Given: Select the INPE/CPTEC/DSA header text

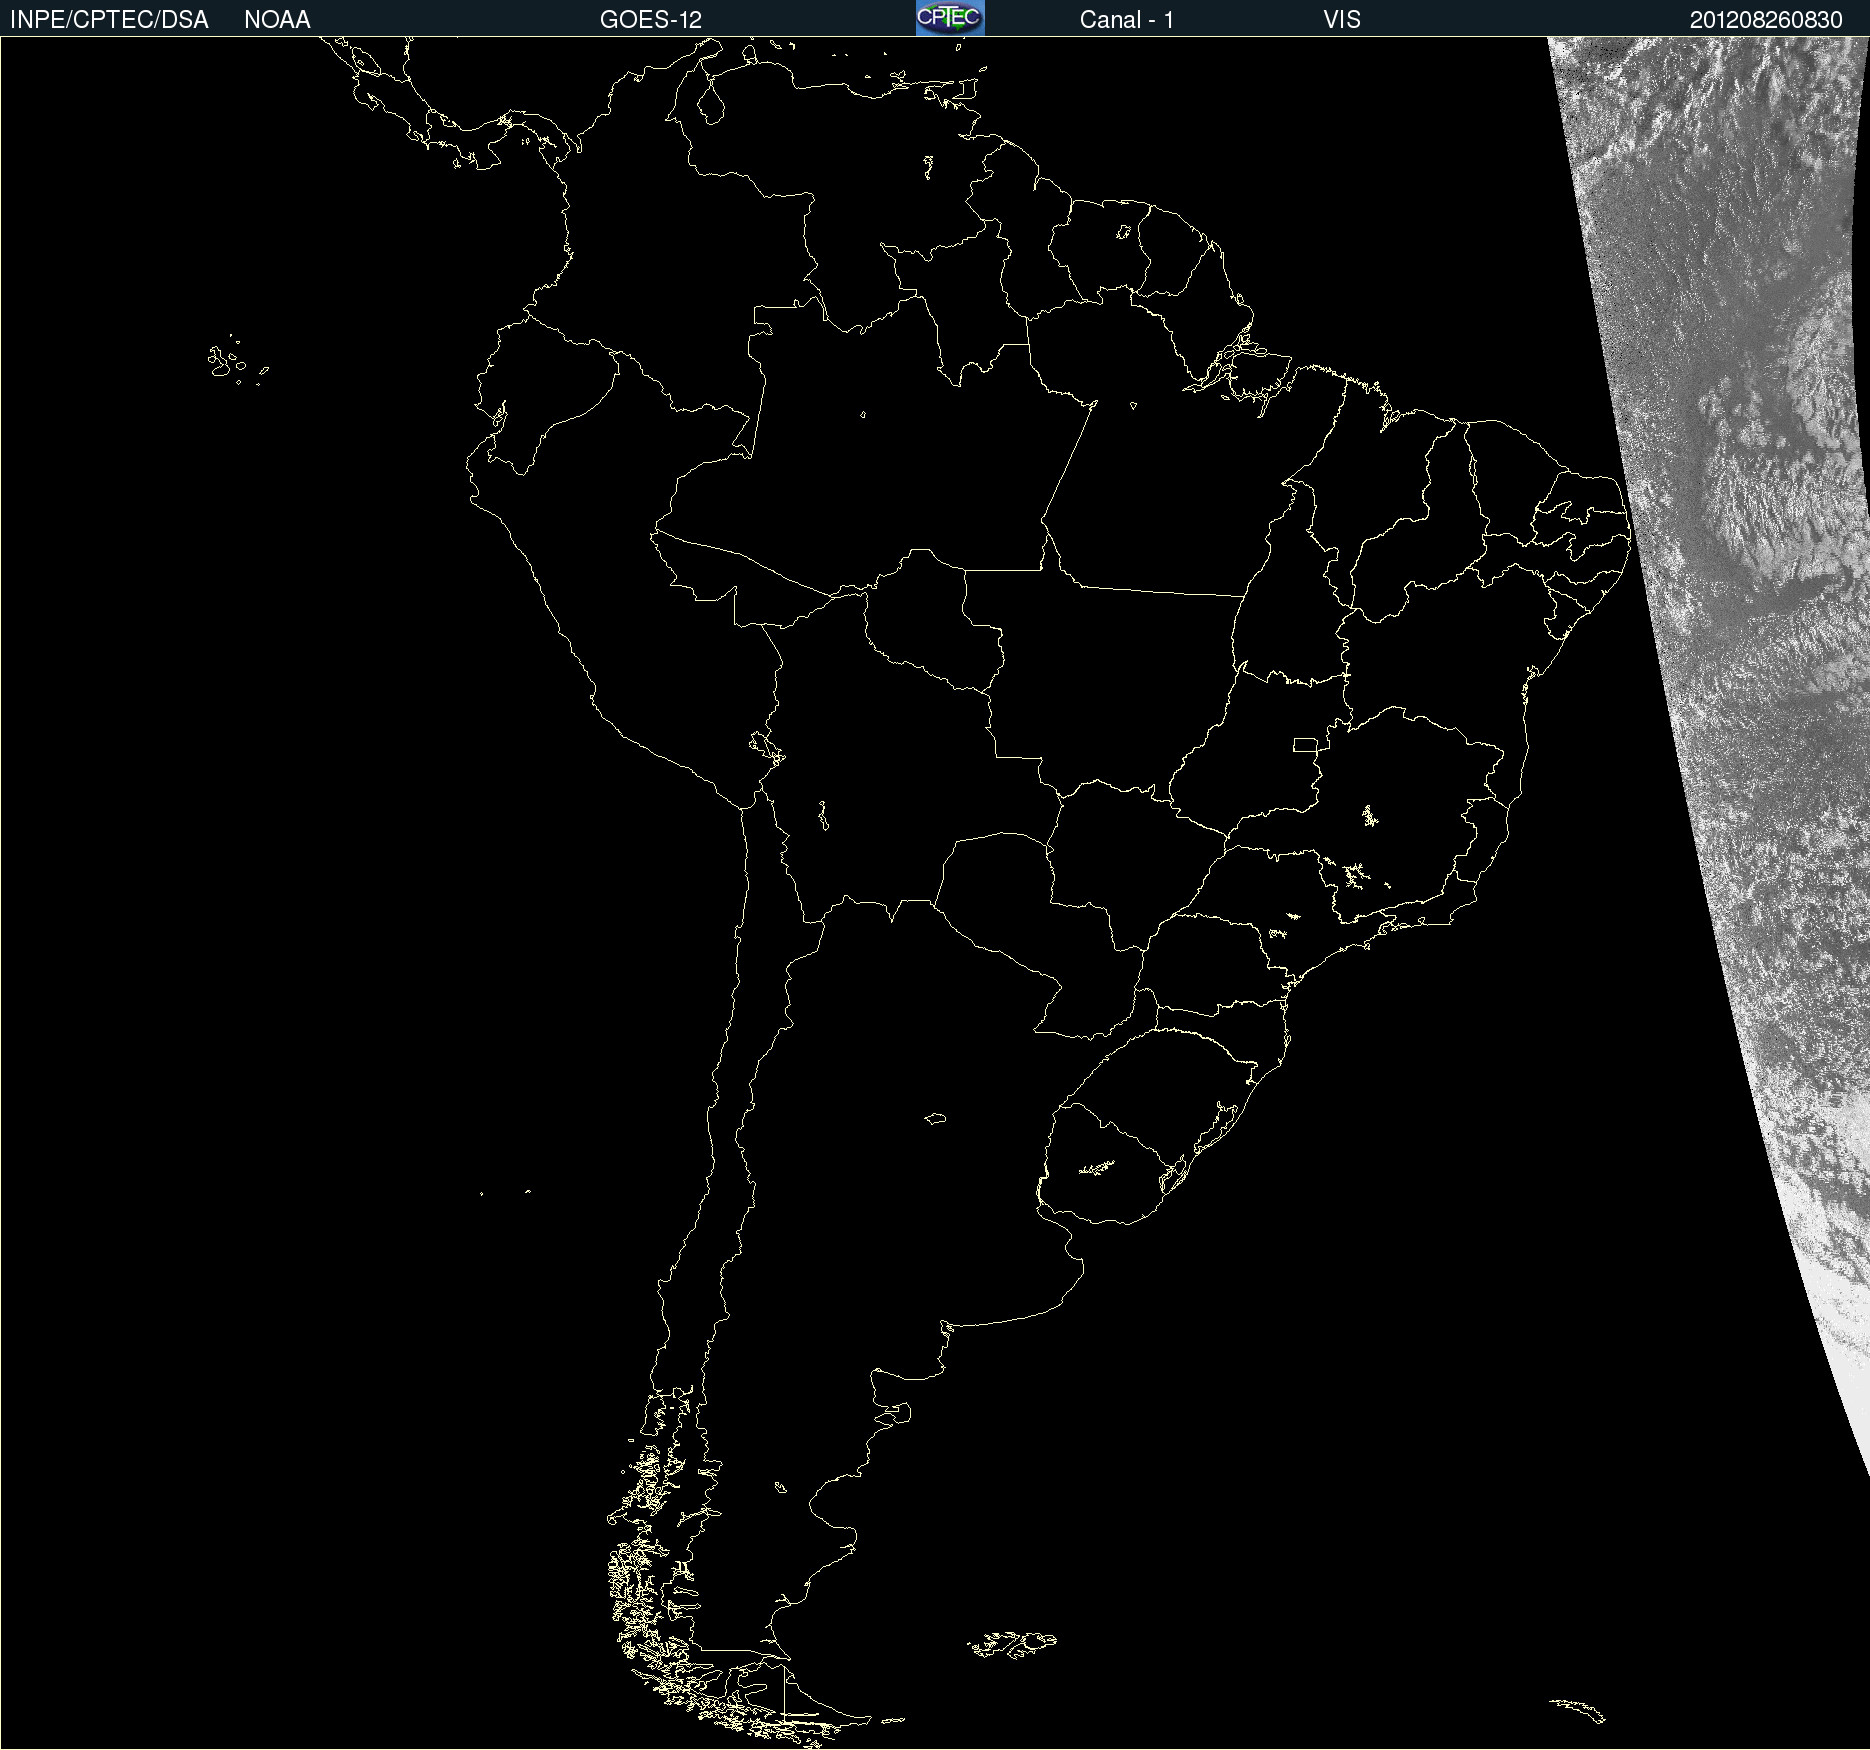Looking at the screenshot, I should (x=109, y=20).
